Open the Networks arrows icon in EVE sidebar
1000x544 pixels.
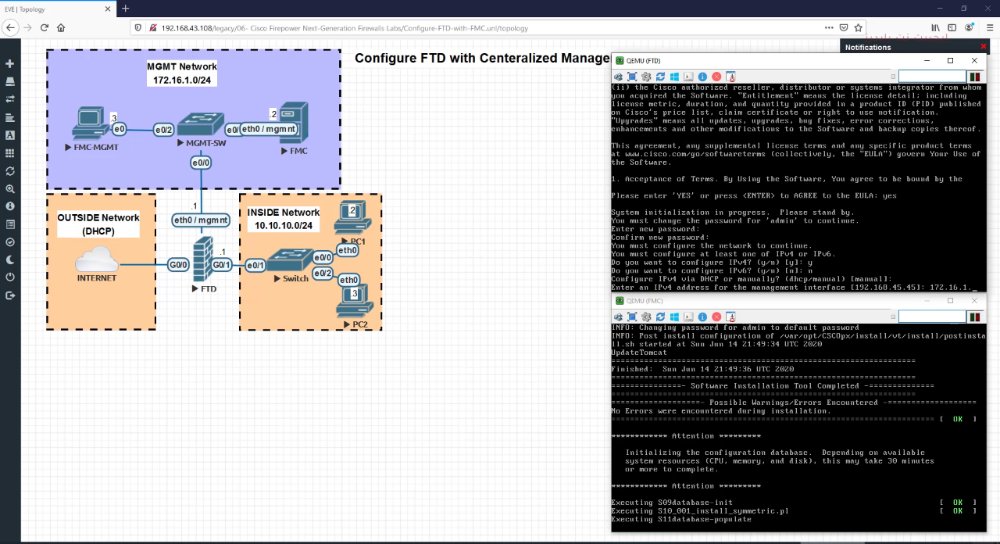10,99
